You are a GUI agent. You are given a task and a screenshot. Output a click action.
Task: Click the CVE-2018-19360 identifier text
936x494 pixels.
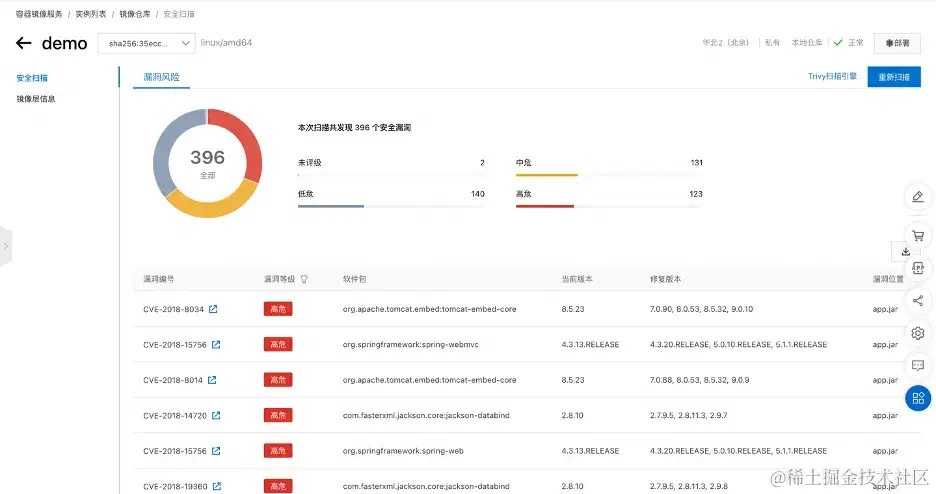175,486
